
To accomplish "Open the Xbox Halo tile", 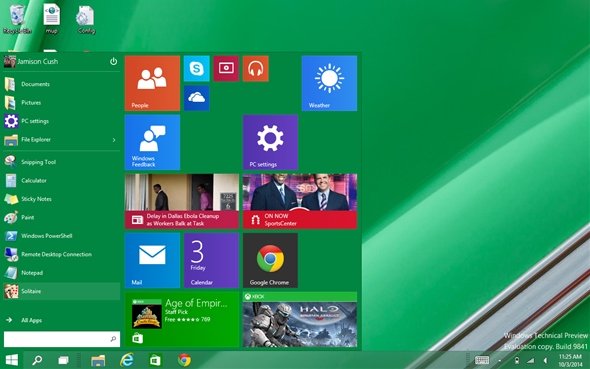I will tap(300, 319).
